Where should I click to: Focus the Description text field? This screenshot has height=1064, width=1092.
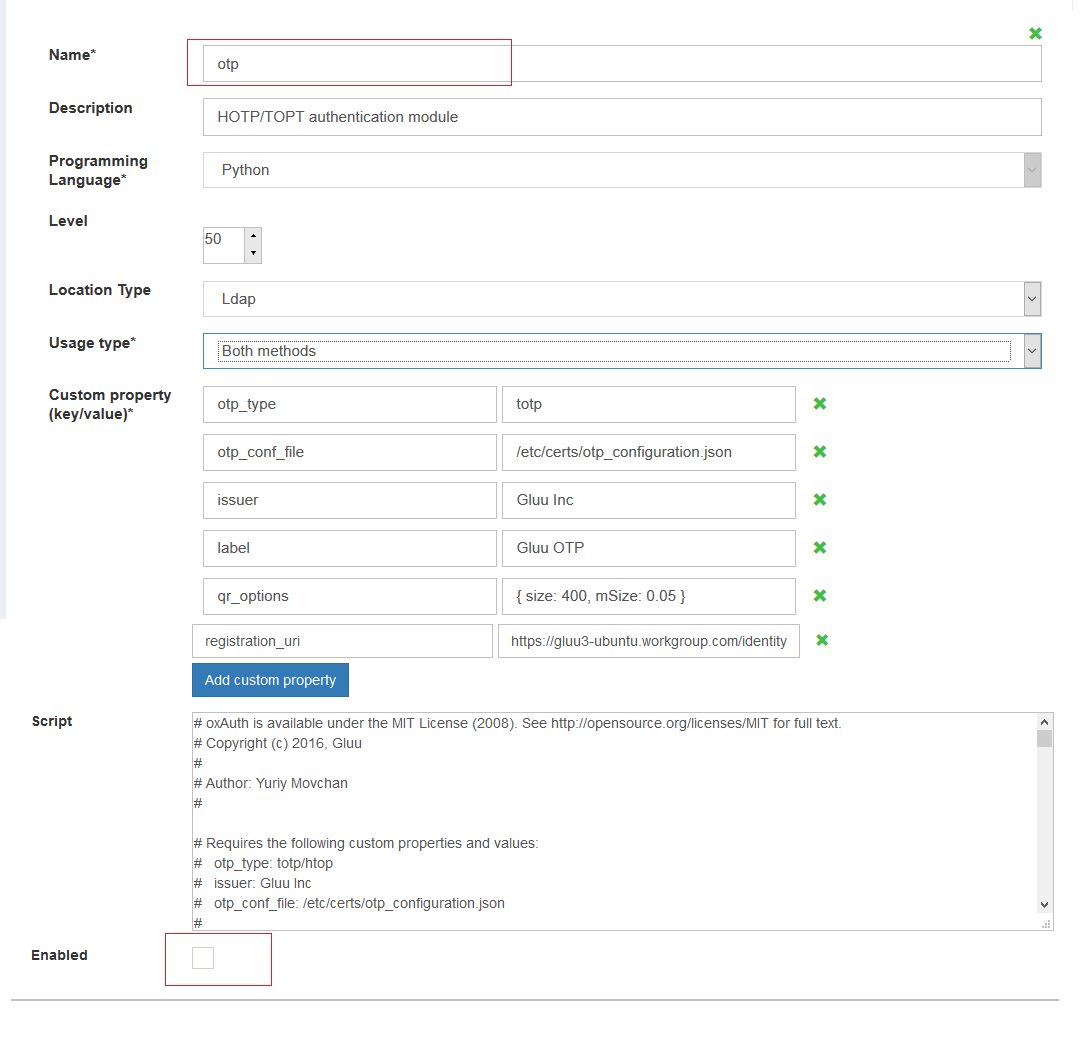tap(621, 117)
